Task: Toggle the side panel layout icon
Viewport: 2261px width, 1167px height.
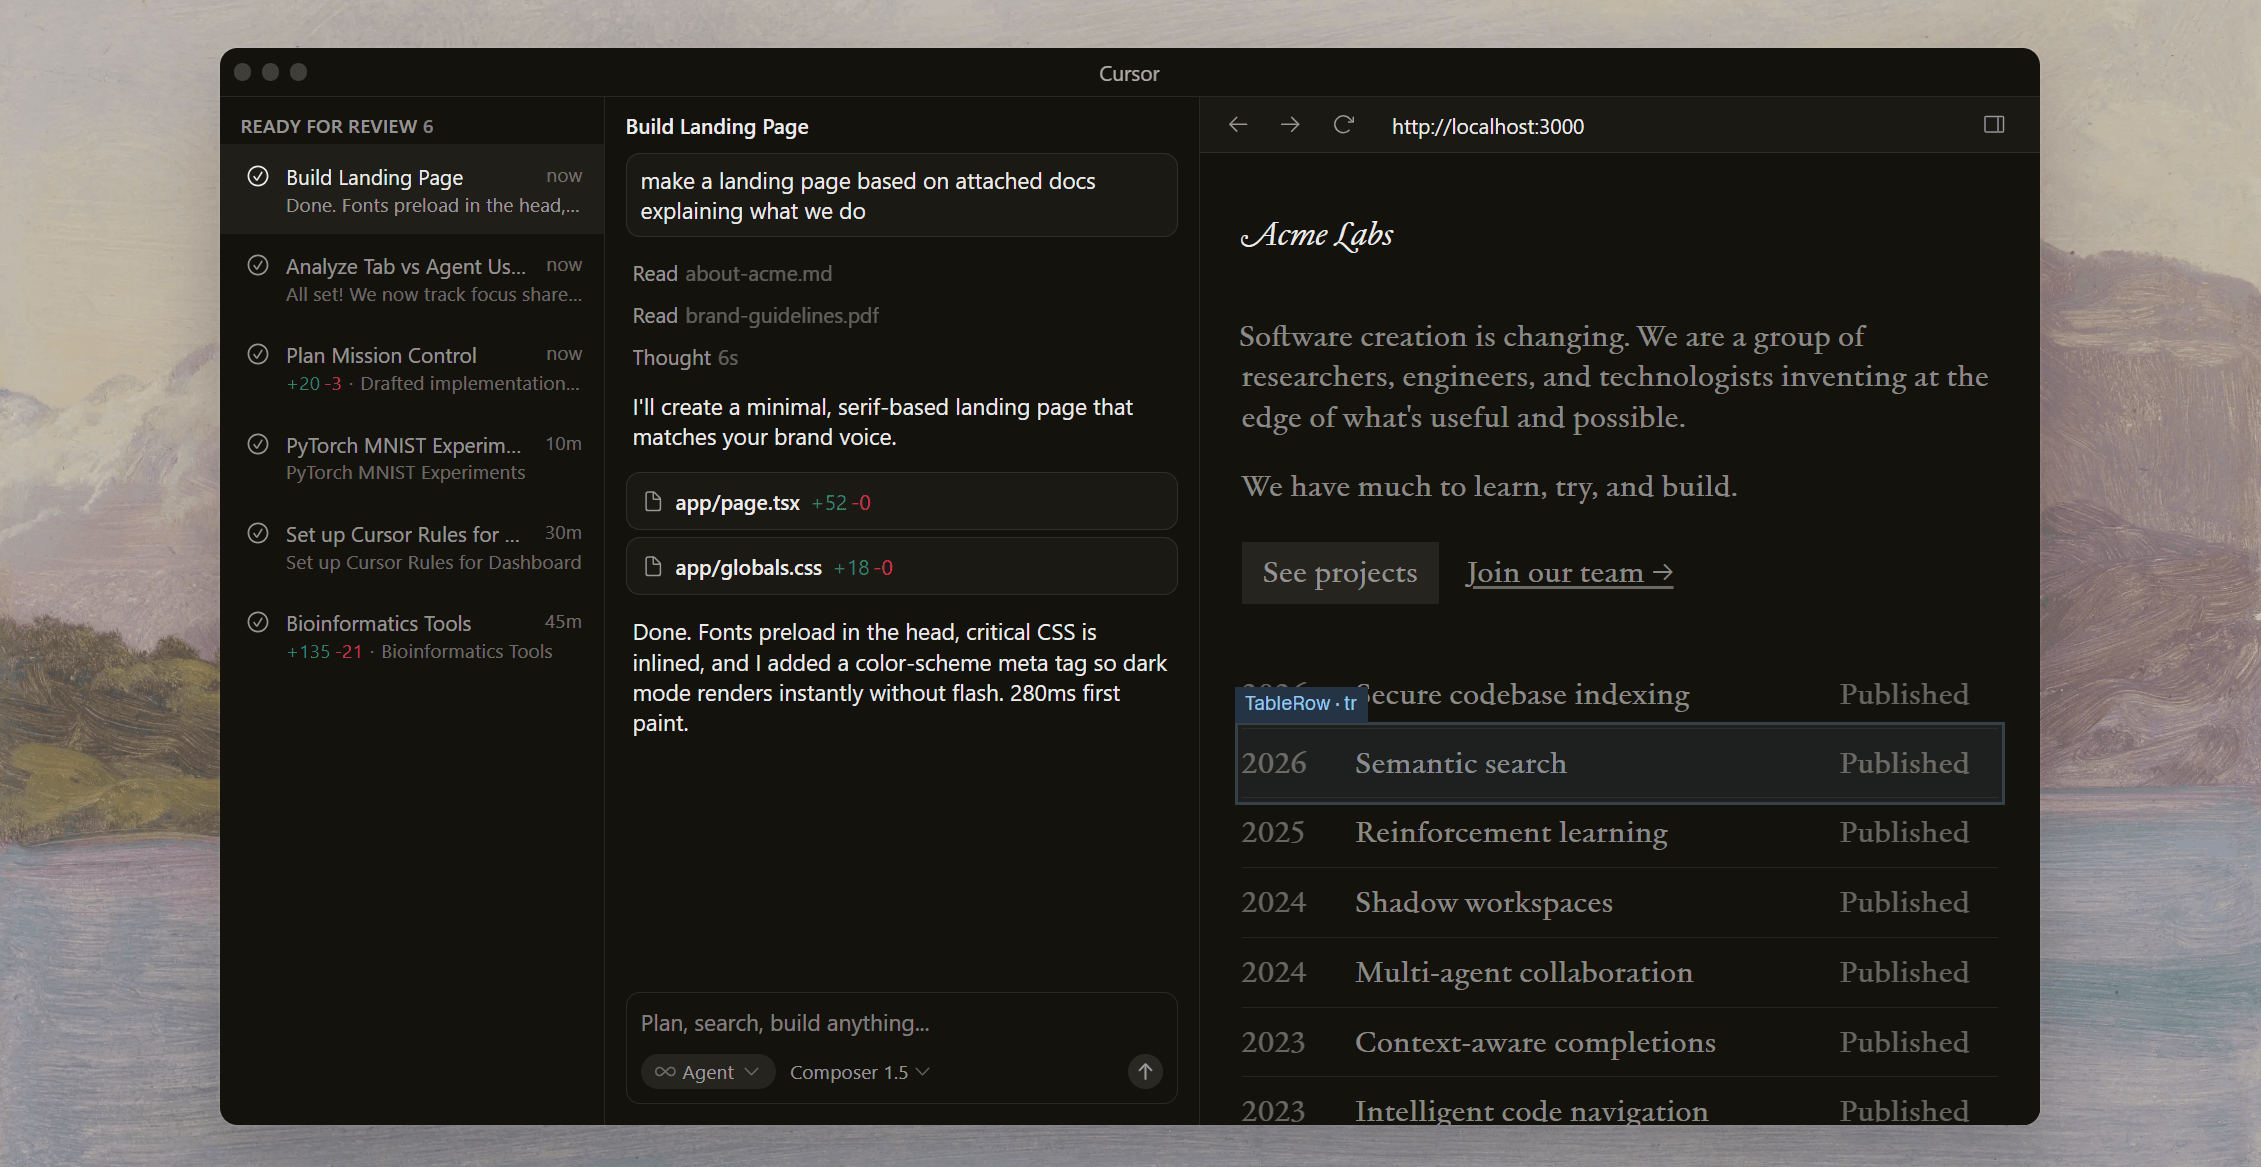Action: click(x=1994, y=125)
